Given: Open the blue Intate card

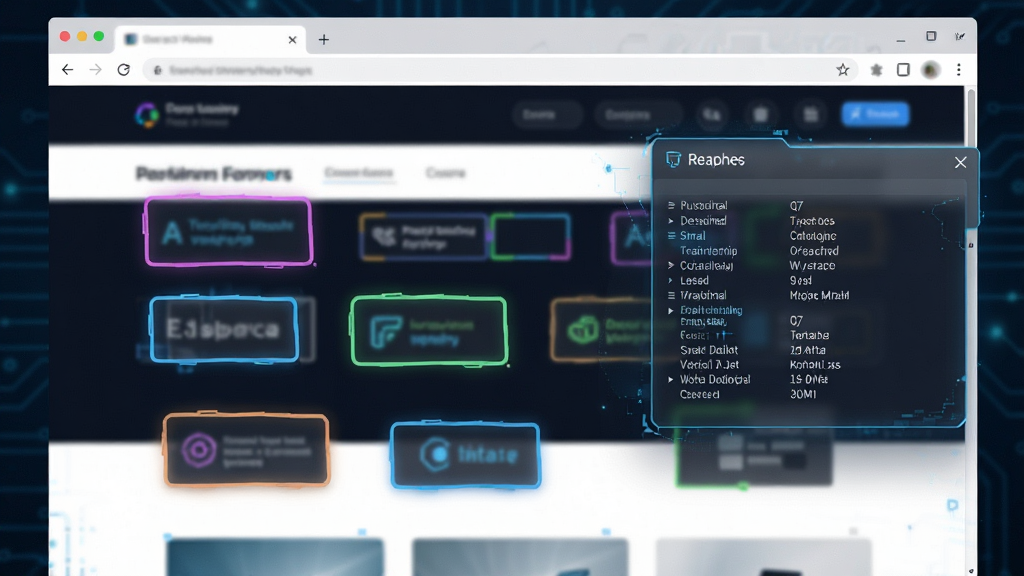Looking at the screenshot, I should tap(465, 455).
